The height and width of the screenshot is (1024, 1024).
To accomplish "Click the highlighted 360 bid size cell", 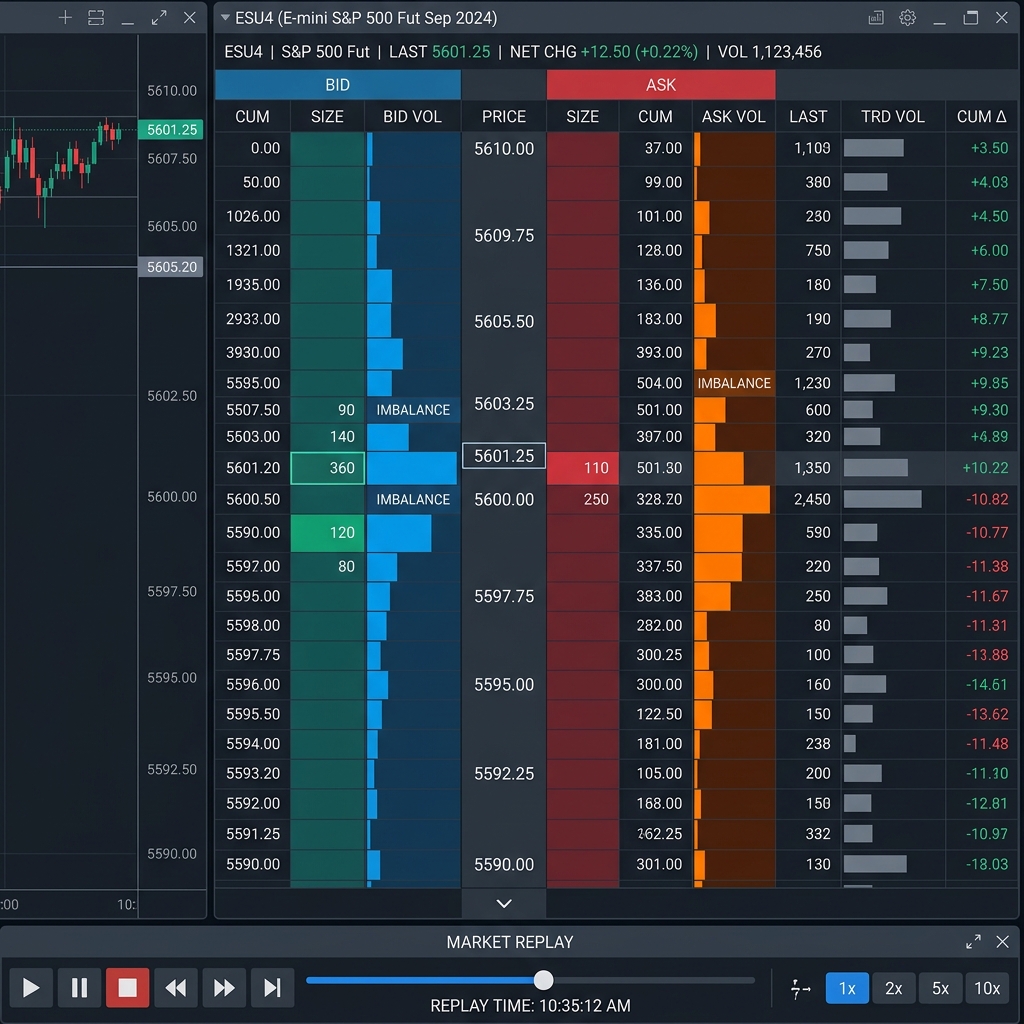I will 327,468.
